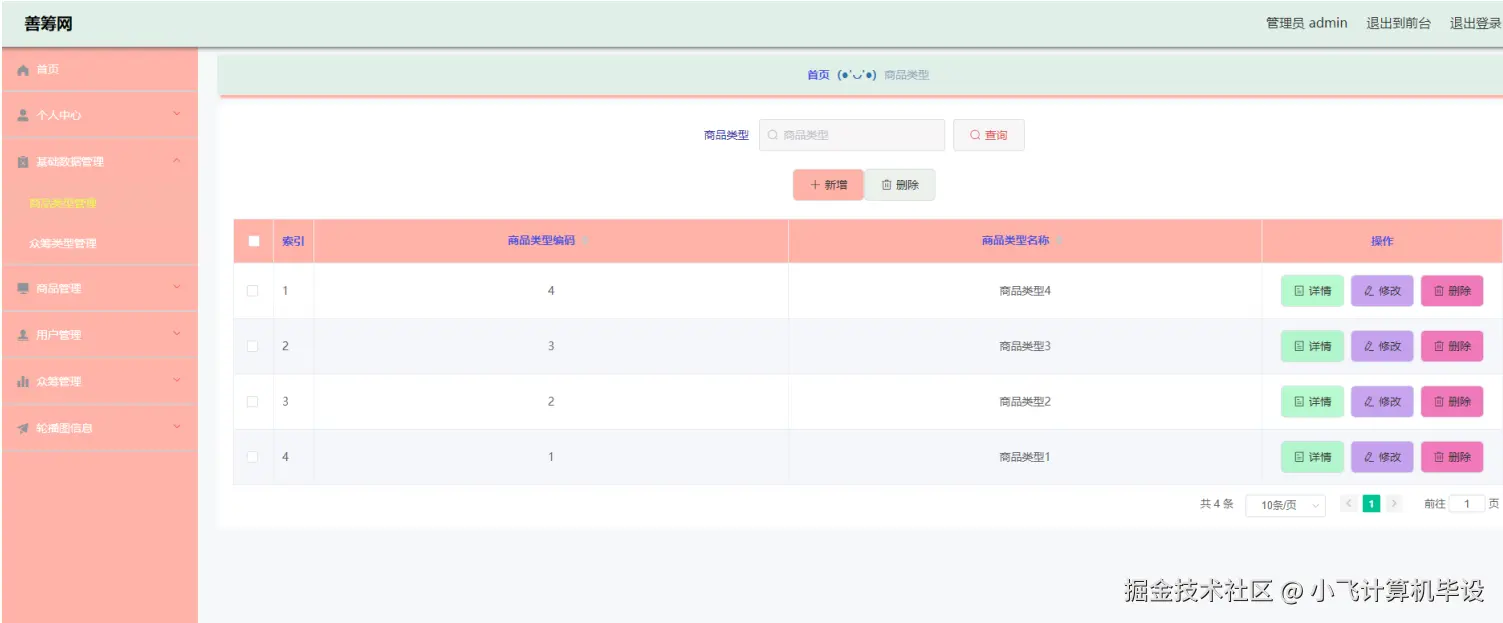The width and height of the screenshot is (1503, 623).
Task: Open 详情 for 商品类型1
Action: pyautogui.click(x=1312, y=457)
